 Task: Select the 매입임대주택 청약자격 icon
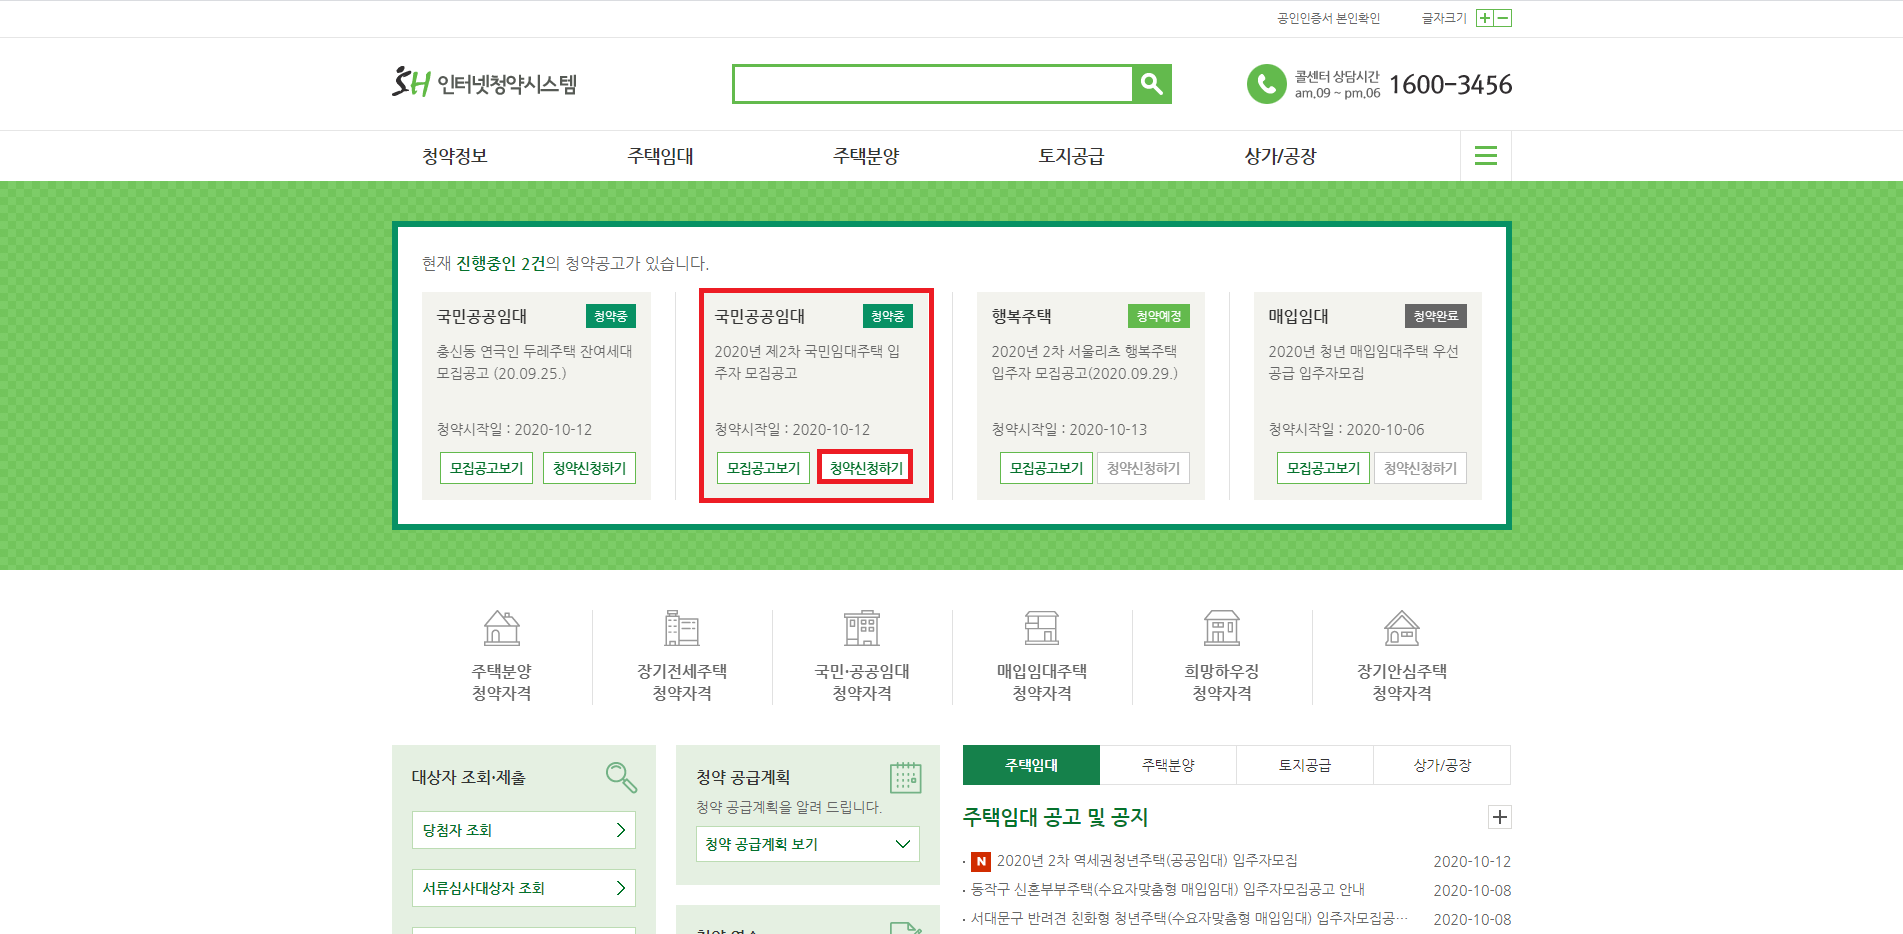coord(1042,629)
